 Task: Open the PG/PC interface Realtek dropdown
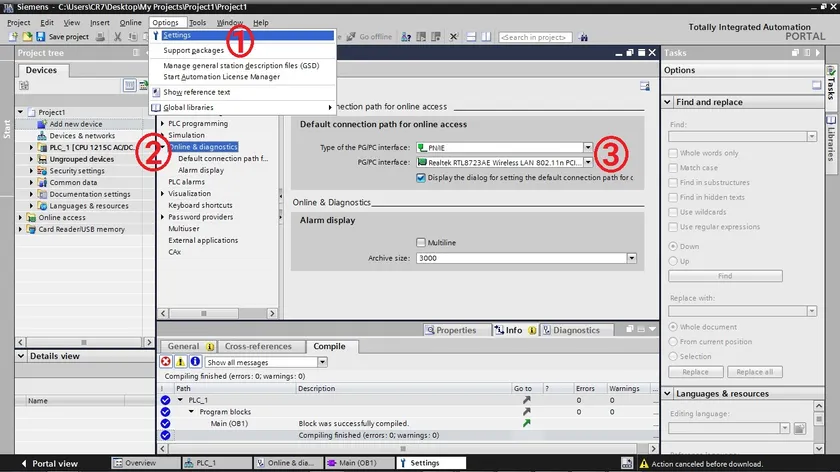point(588,162)
